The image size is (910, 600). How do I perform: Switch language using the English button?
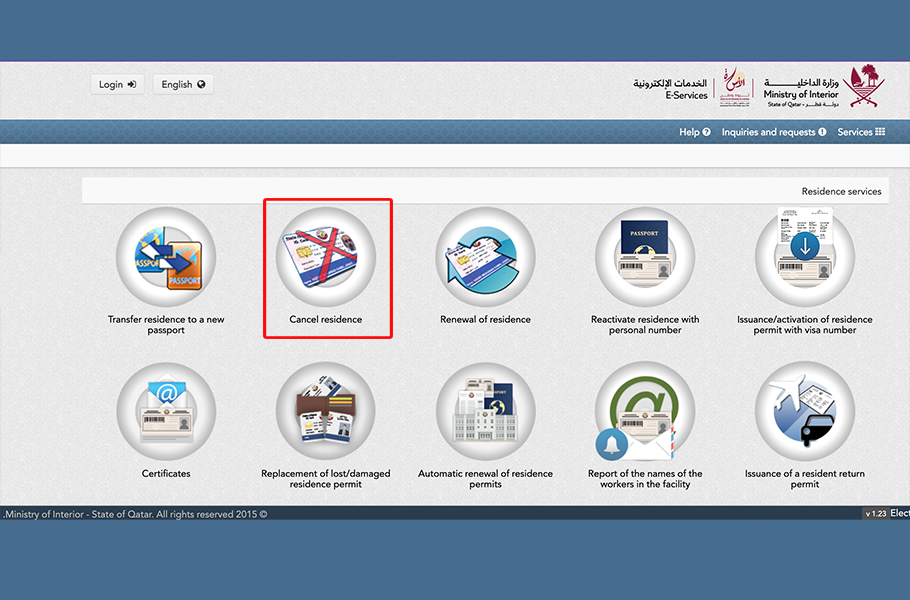(x=183, y=85)
